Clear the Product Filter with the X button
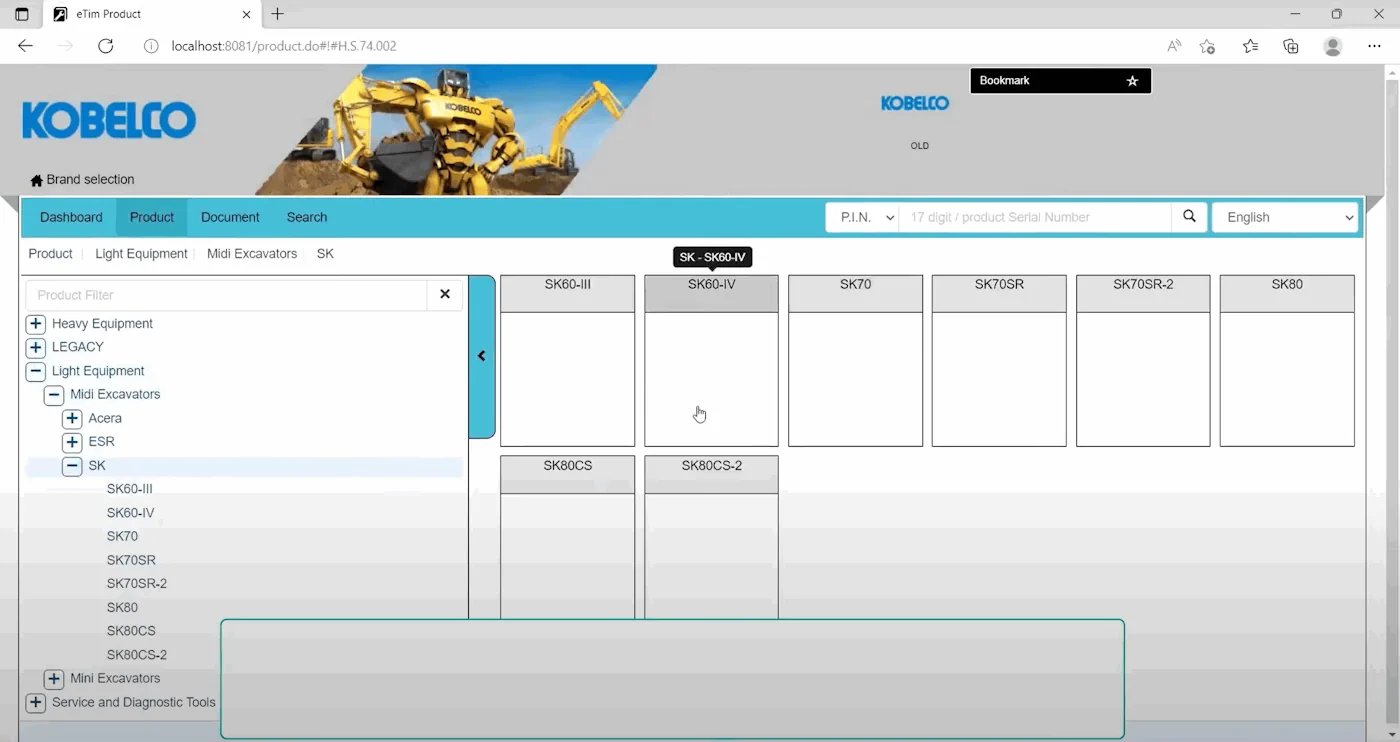The width and height of the screenshot is (1400, 742). click(x=445, y=294)
